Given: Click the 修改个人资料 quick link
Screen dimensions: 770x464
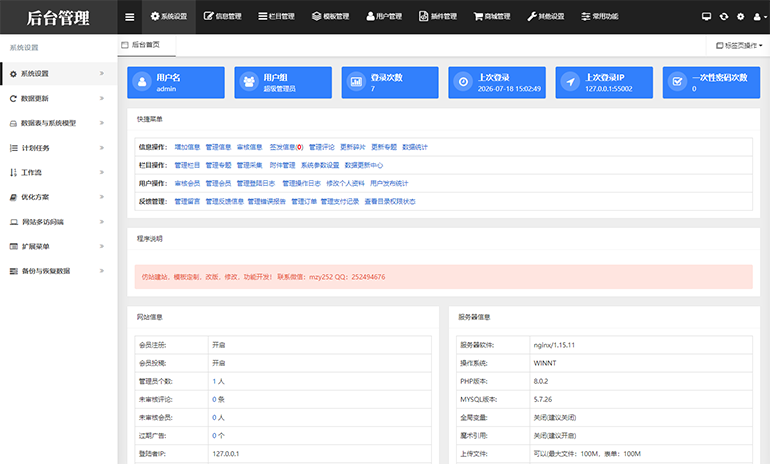Looking at the screenshot, I should (x=345, y=183).
